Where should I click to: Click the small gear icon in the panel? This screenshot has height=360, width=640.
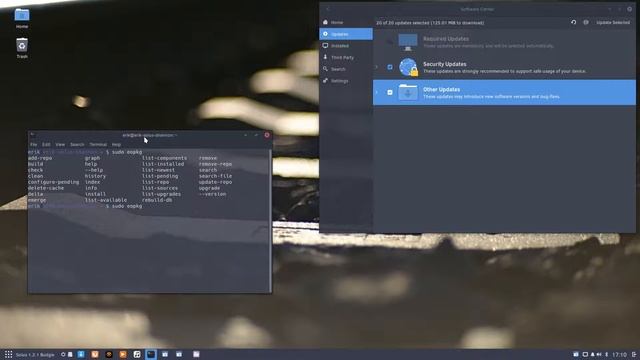coord(63,354)
